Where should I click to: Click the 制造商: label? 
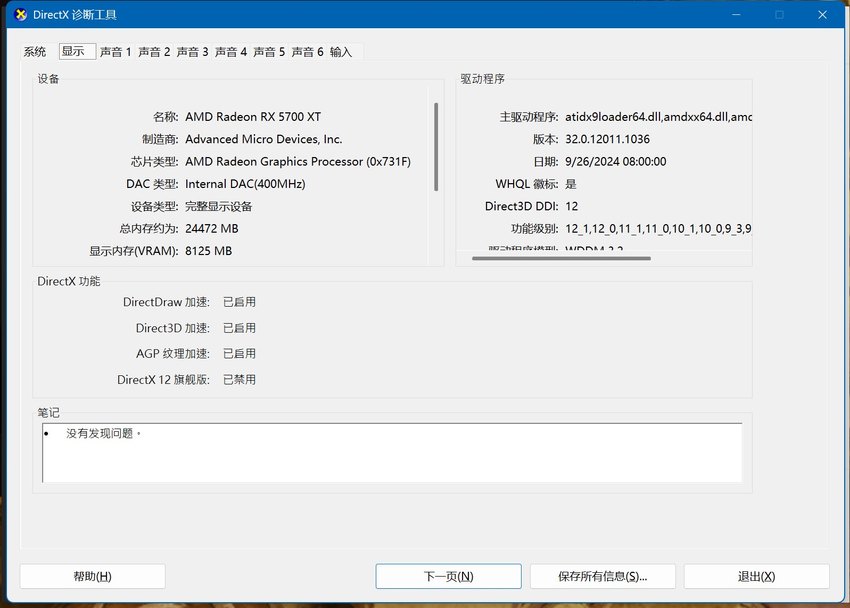pos(160,139)
